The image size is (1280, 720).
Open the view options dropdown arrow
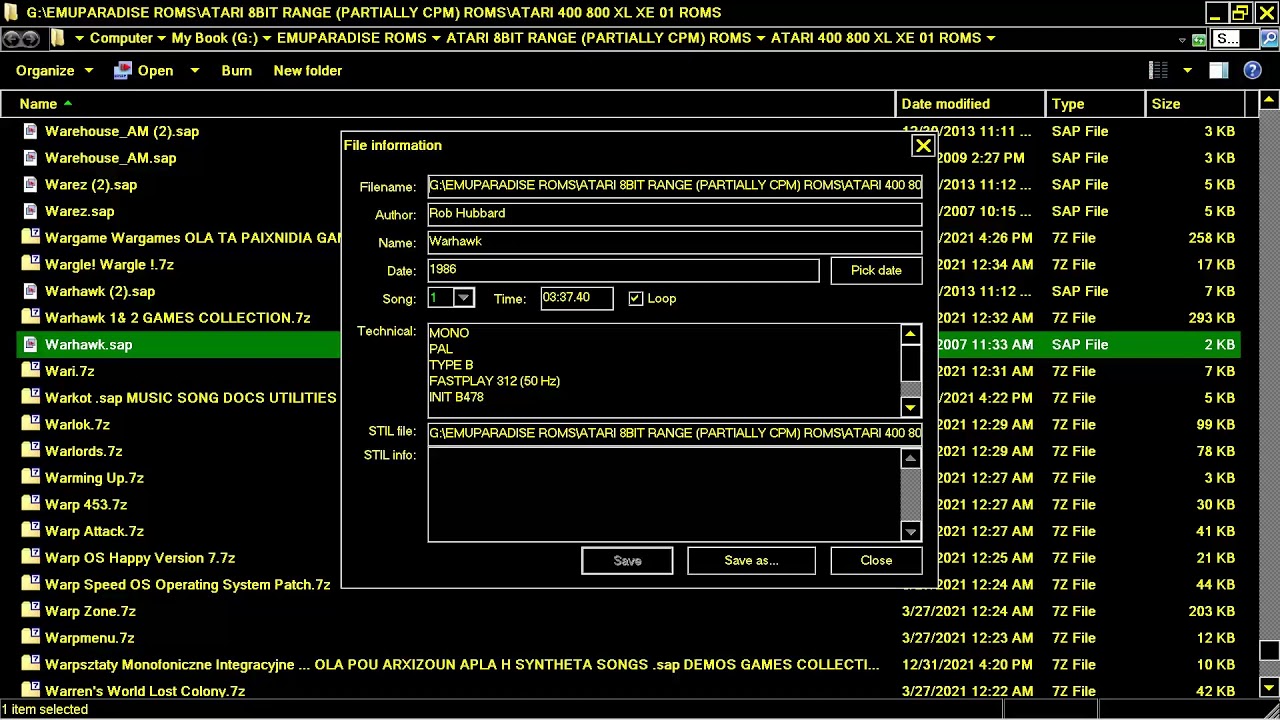[1187, 70]
